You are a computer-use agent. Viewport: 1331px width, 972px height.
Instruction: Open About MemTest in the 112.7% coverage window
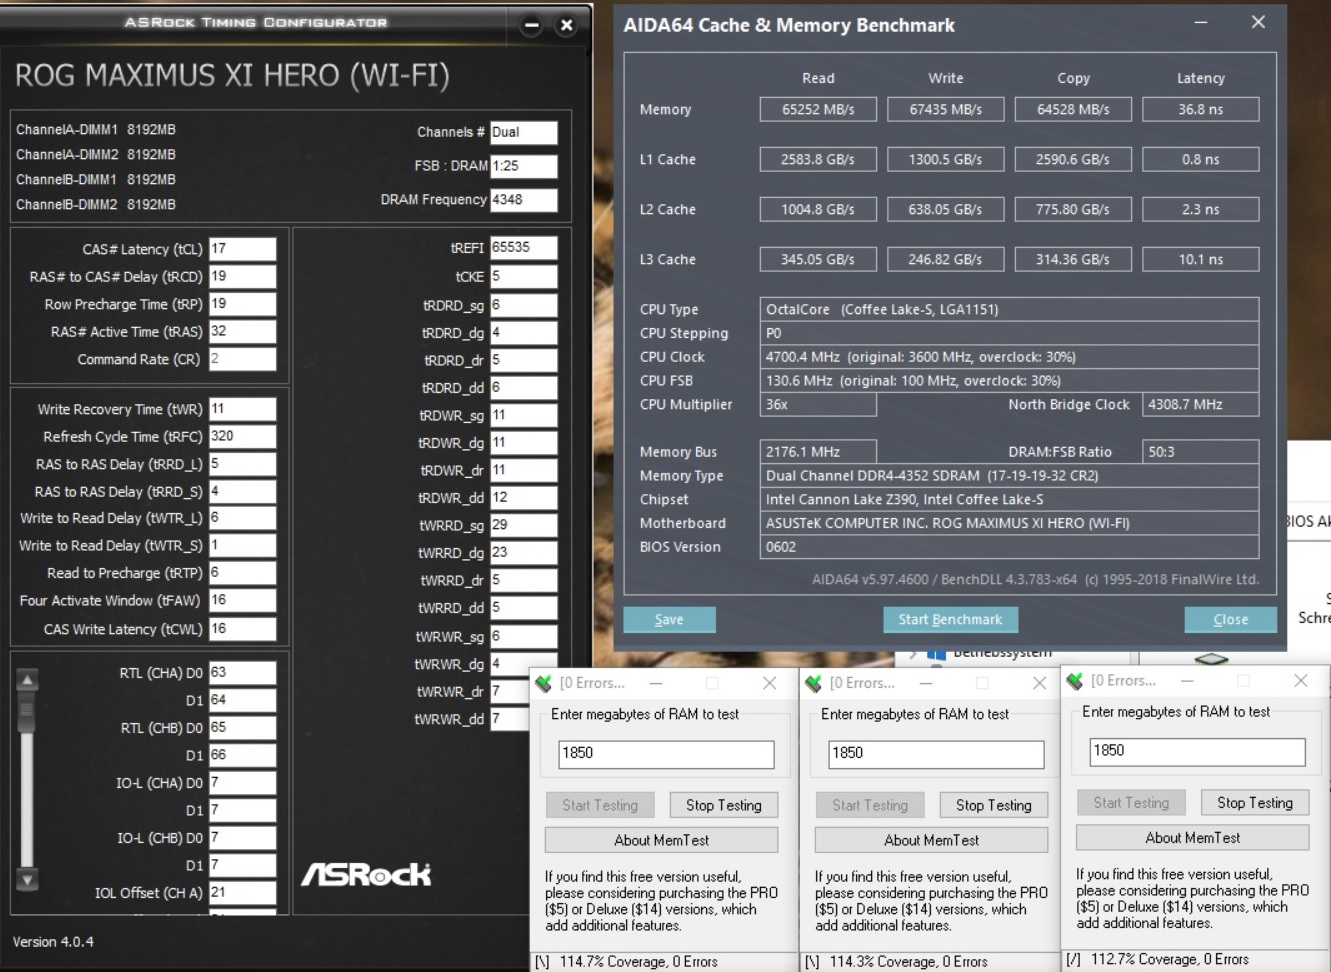1193,838
